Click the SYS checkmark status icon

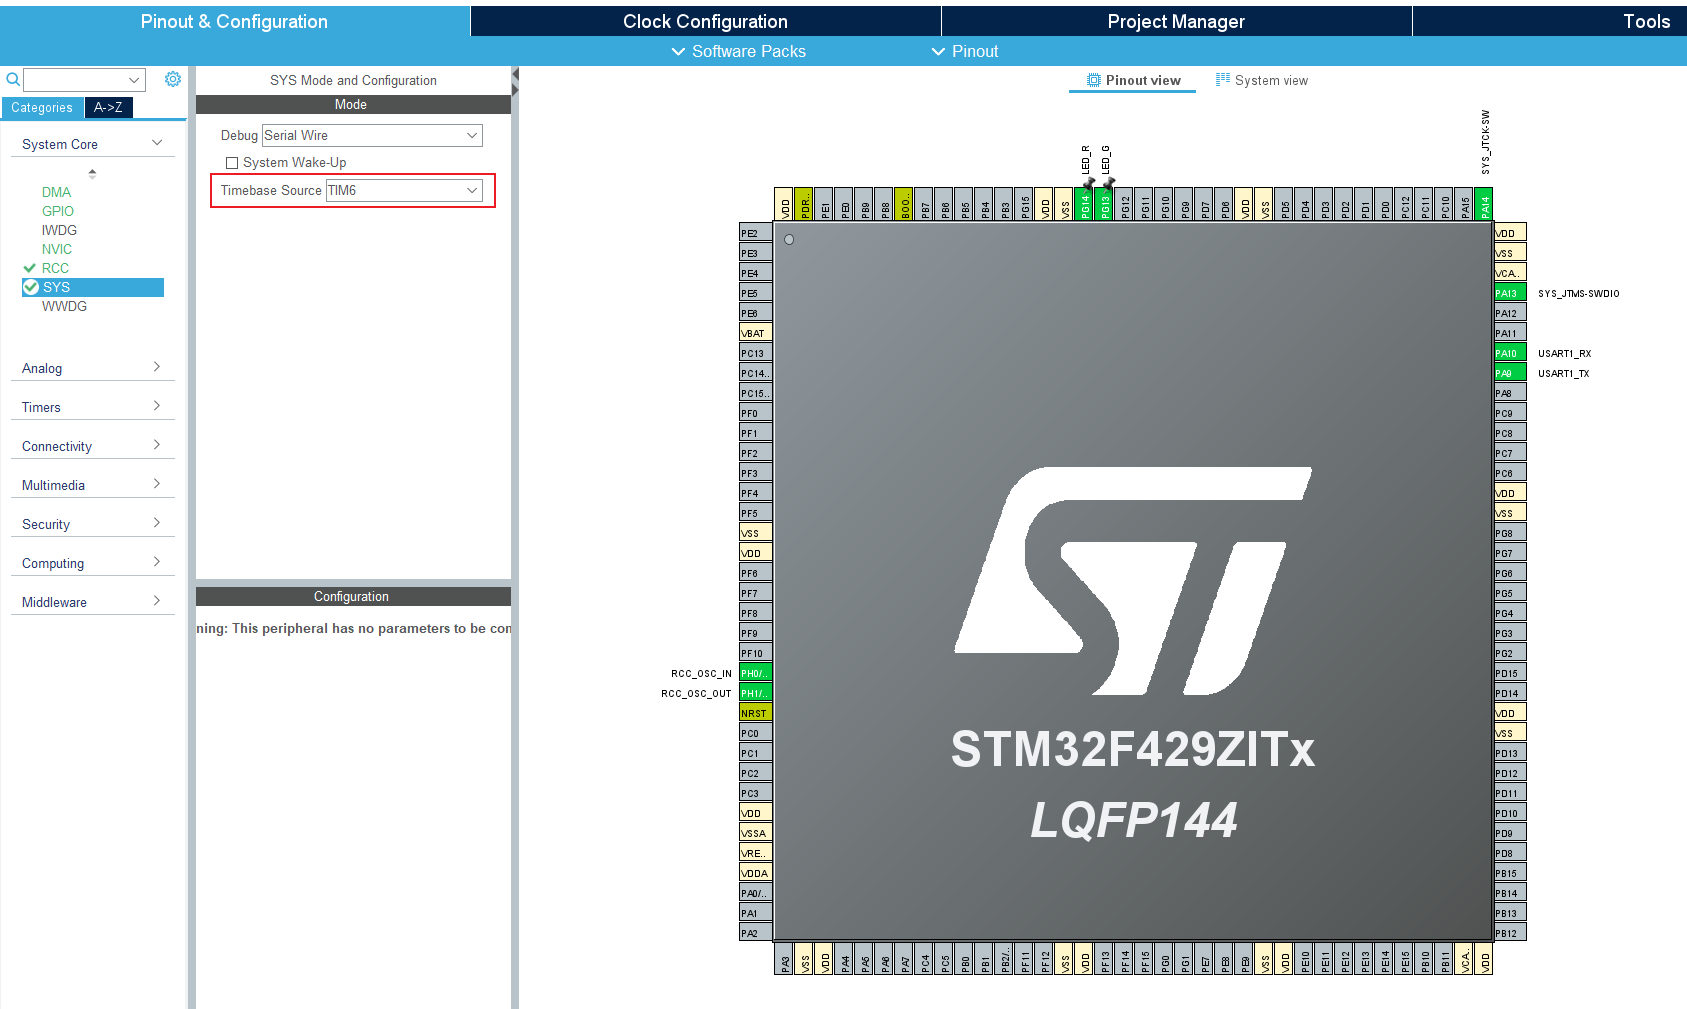tap(31, 287)
